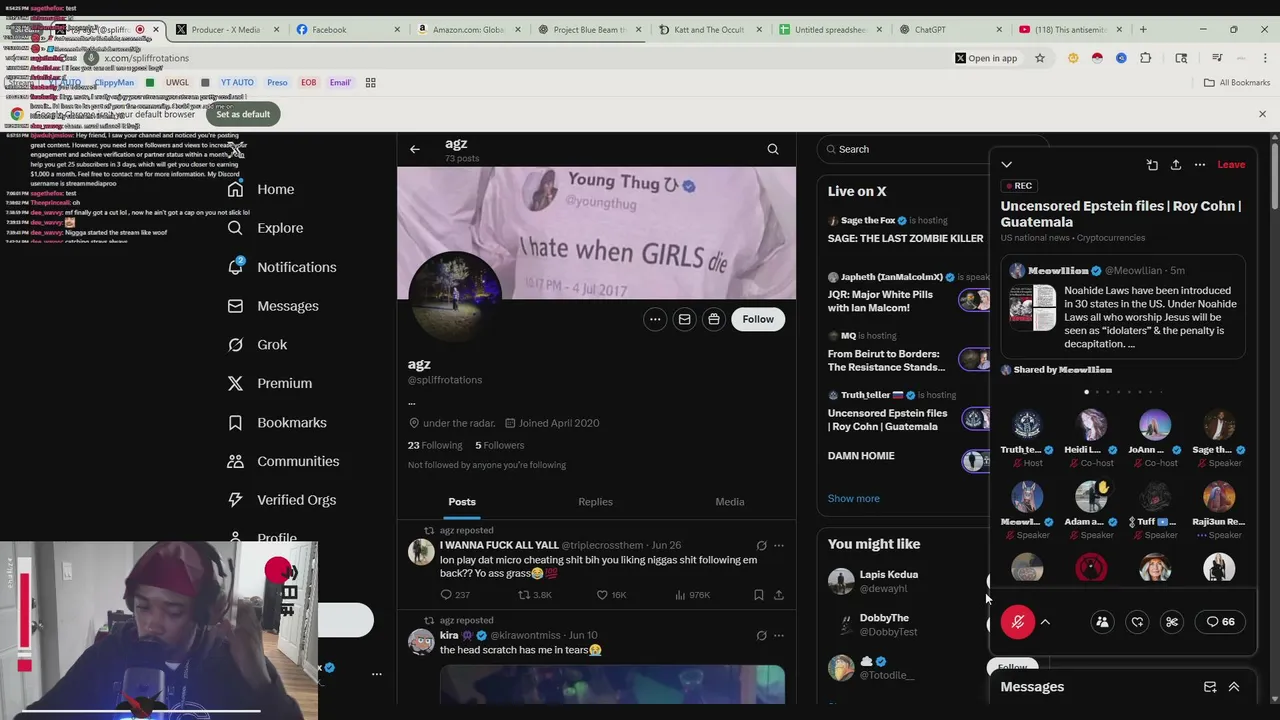1280x720 pixels.
Task: Open Messages in the X sidebar
Action: [x=272, y=306]
